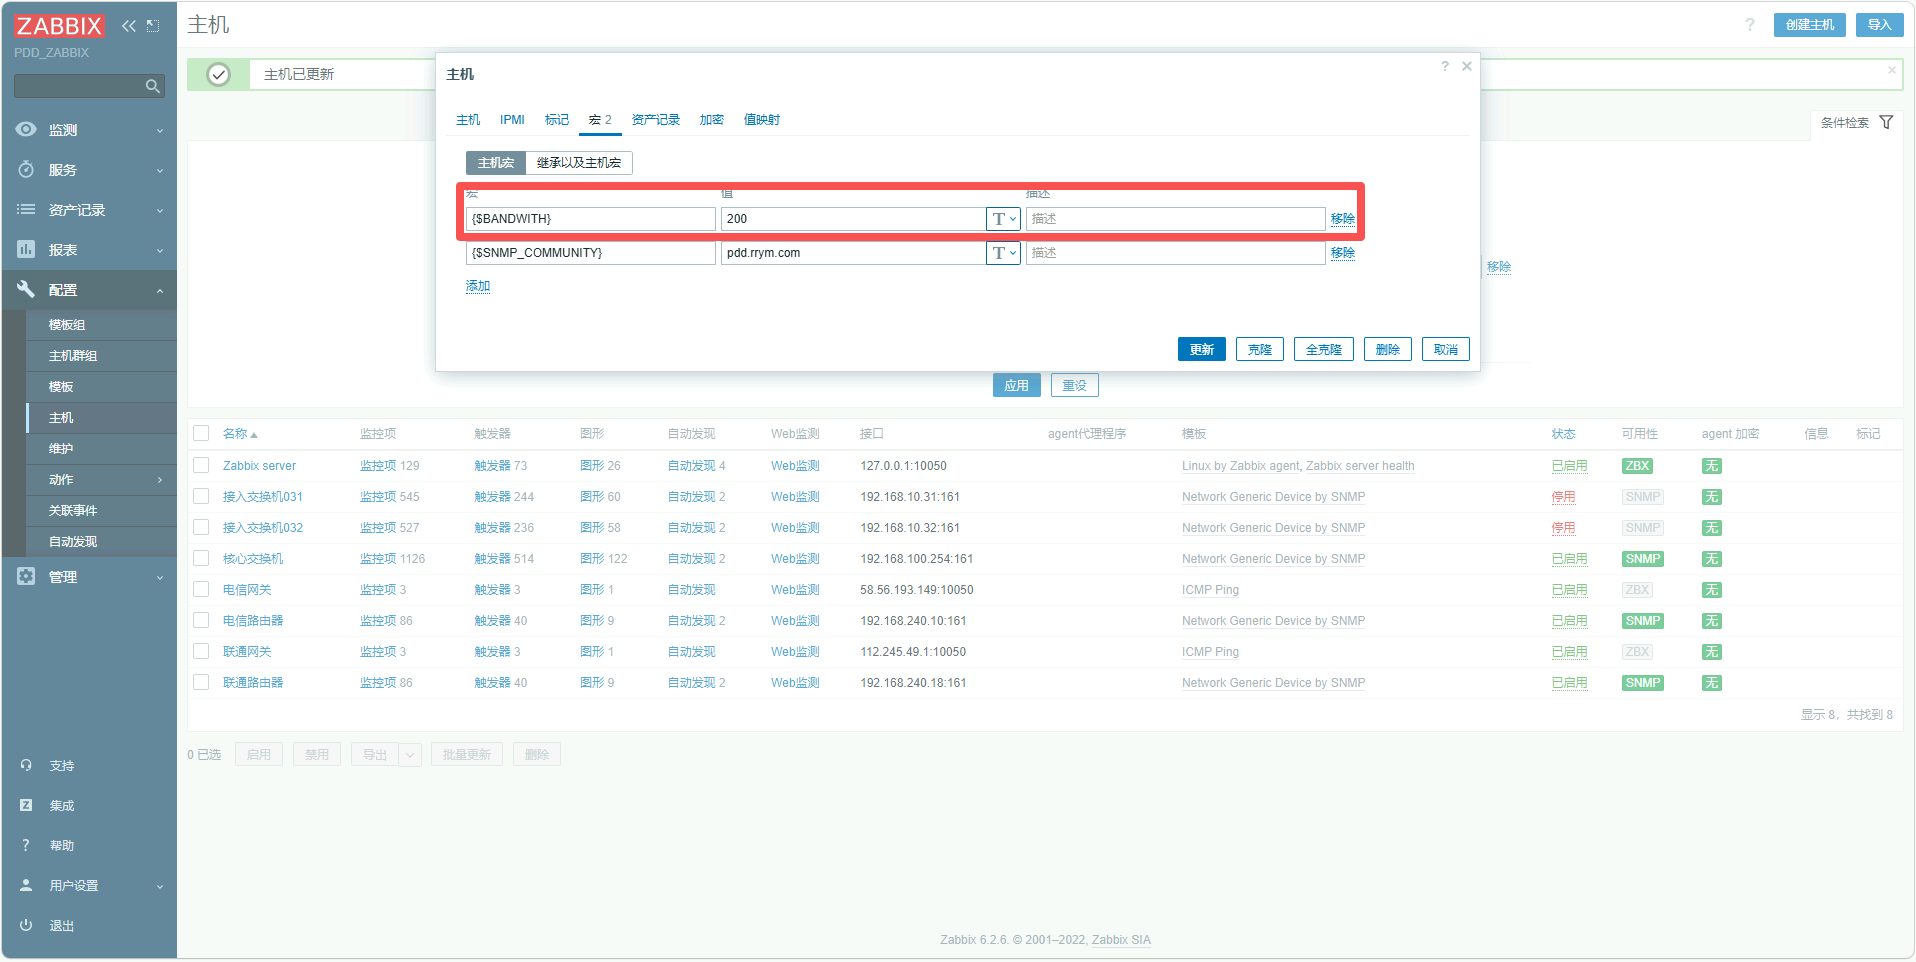Tick the checkbox for Zabbix server

201,466
